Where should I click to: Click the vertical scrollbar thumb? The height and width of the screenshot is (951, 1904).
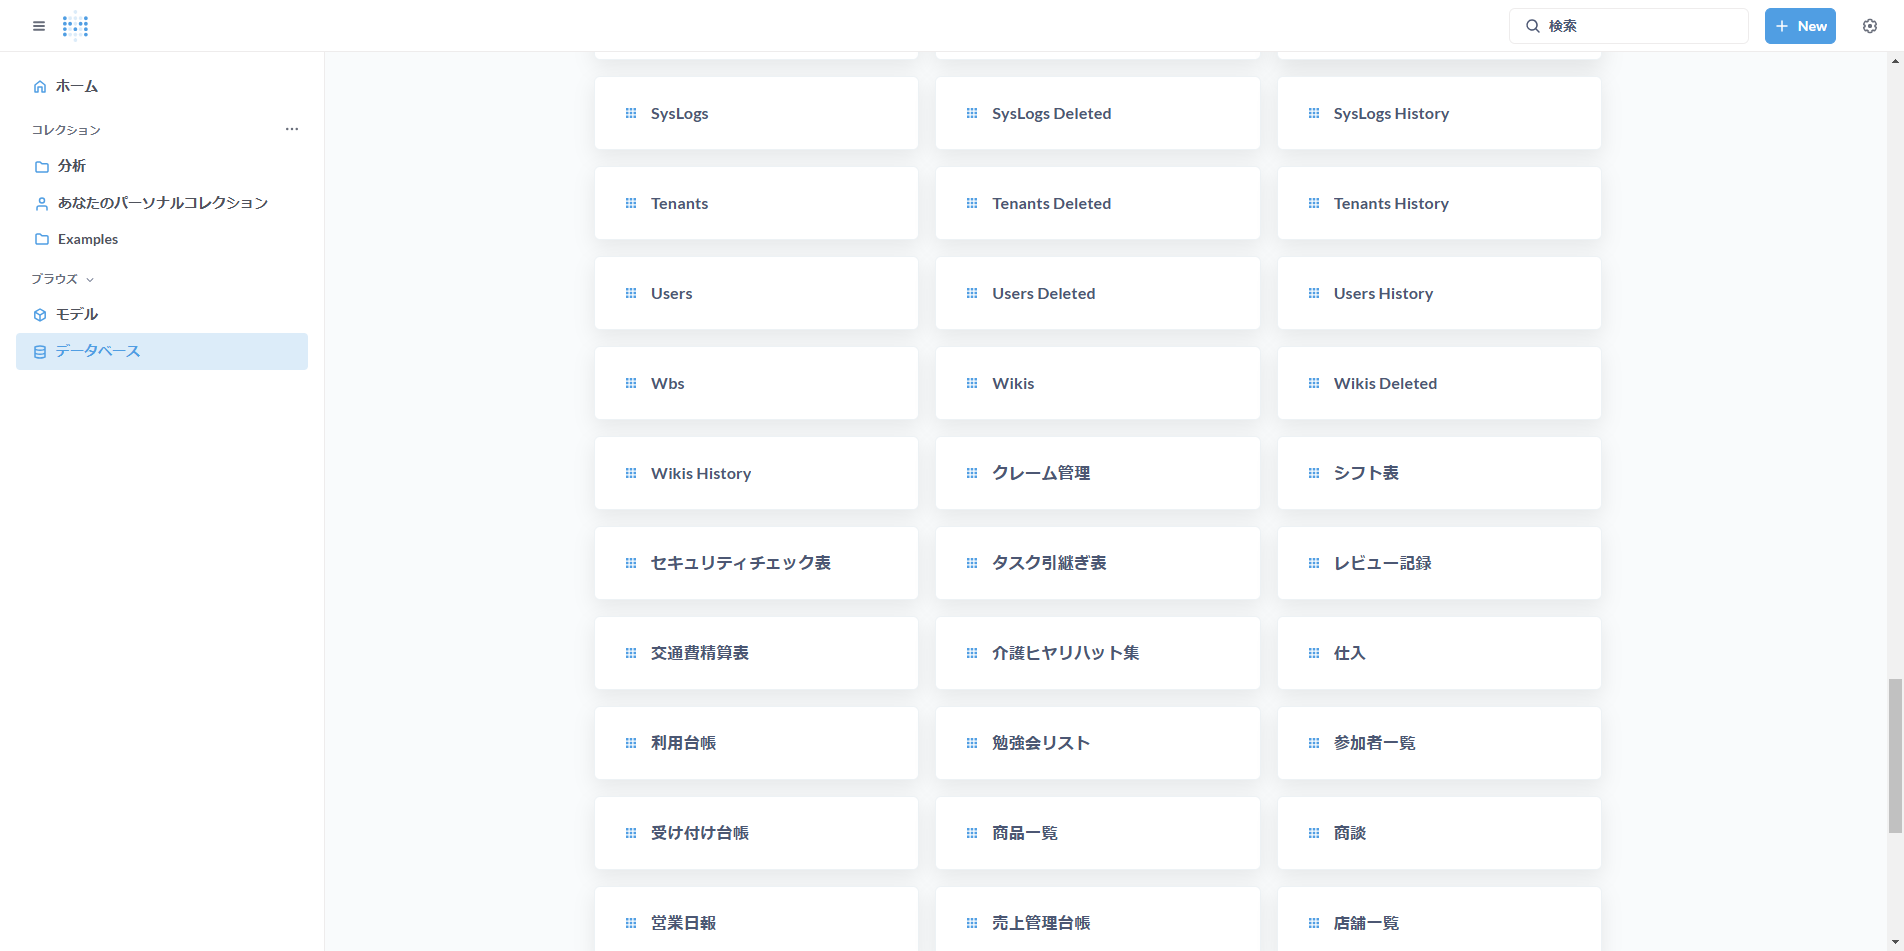tap(1894, 755)
